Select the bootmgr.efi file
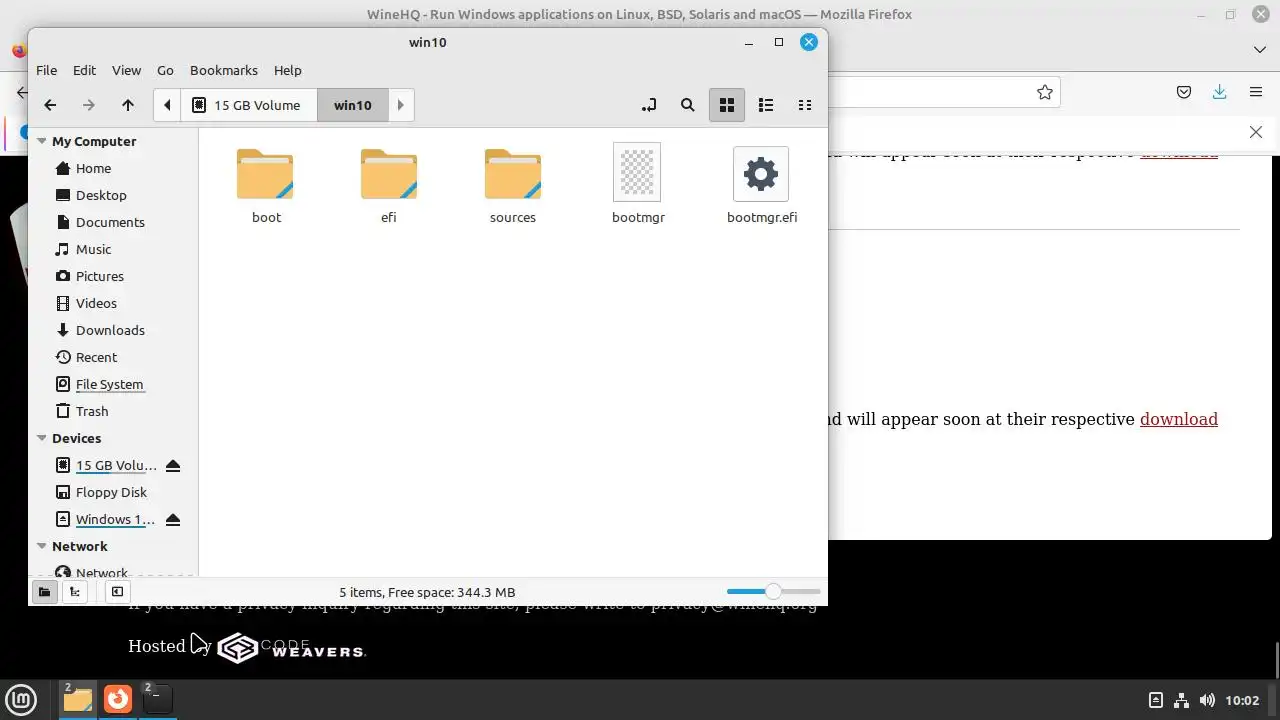This screenshot has height=720, width=1280. tap(762, 186)
